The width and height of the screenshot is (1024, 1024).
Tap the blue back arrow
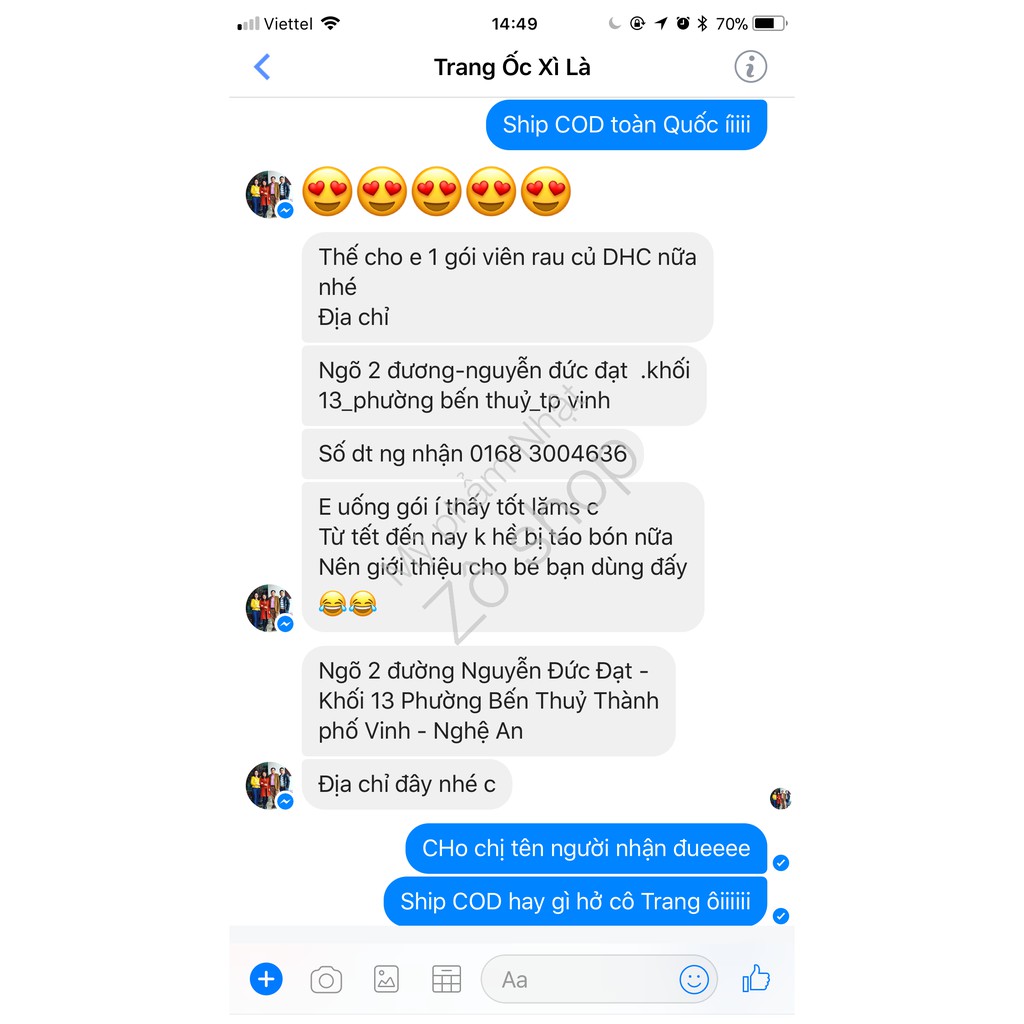[262, 67]
